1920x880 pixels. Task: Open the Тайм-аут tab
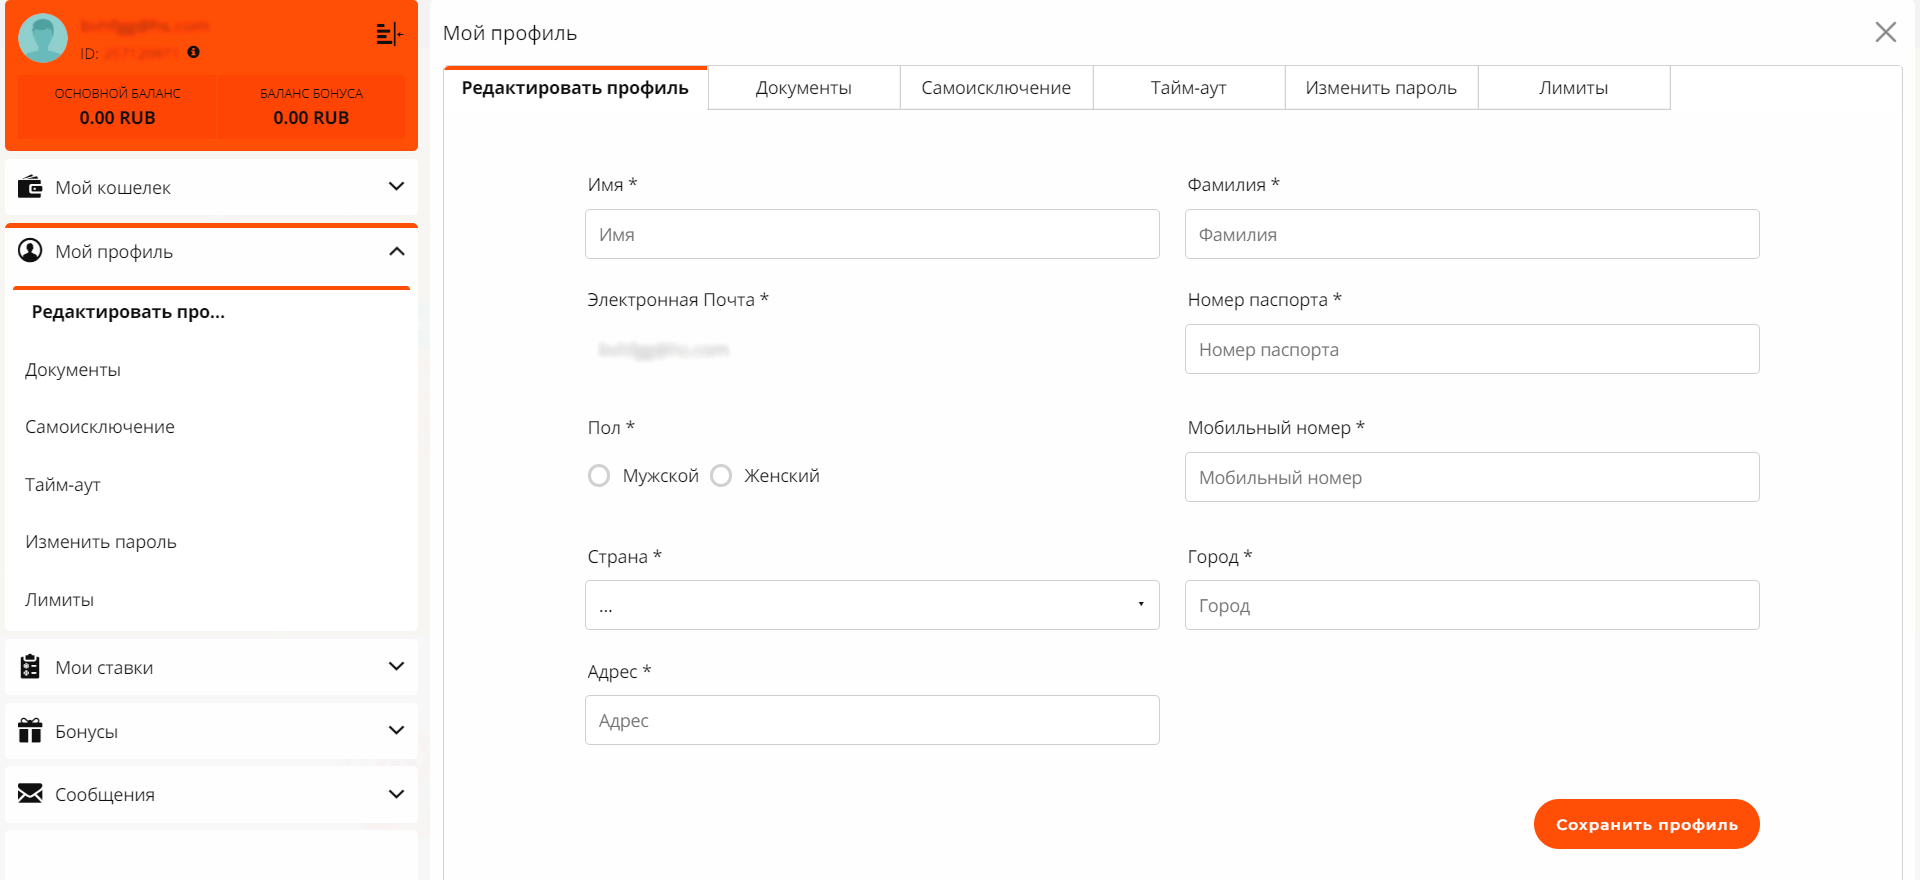click(1189, 88)
